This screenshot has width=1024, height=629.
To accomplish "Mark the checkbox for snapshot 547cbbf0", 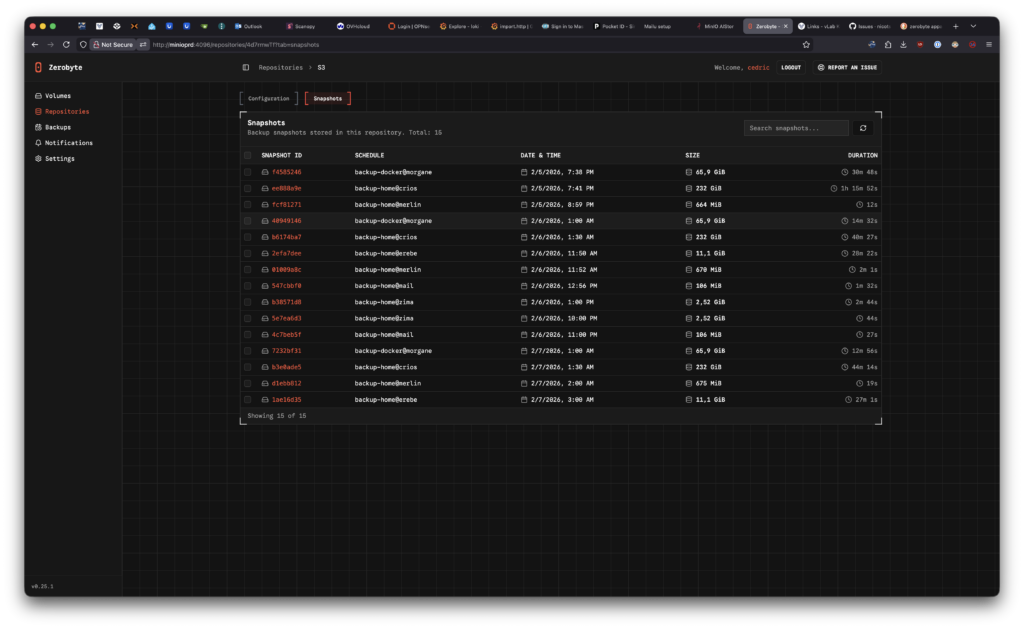I will (x=248, y=286).
